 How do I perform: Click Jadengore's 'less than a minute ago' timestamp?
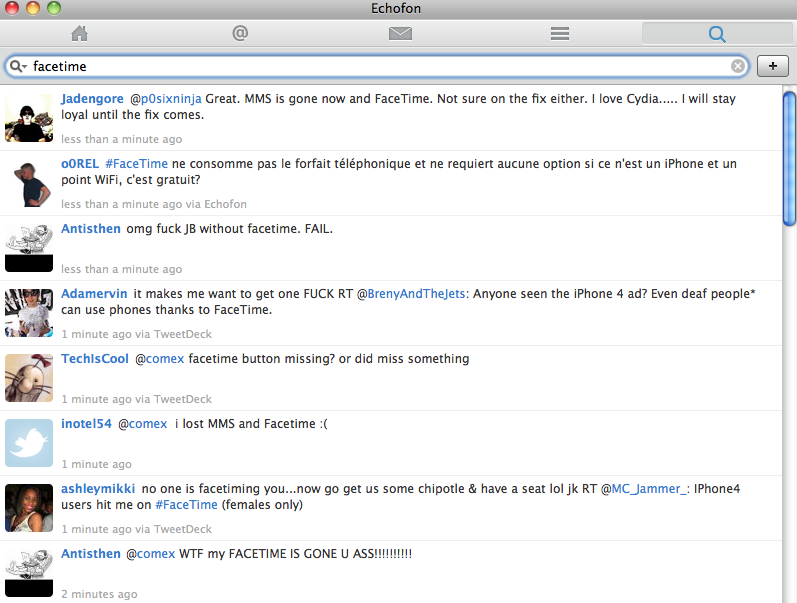point(121,139)
